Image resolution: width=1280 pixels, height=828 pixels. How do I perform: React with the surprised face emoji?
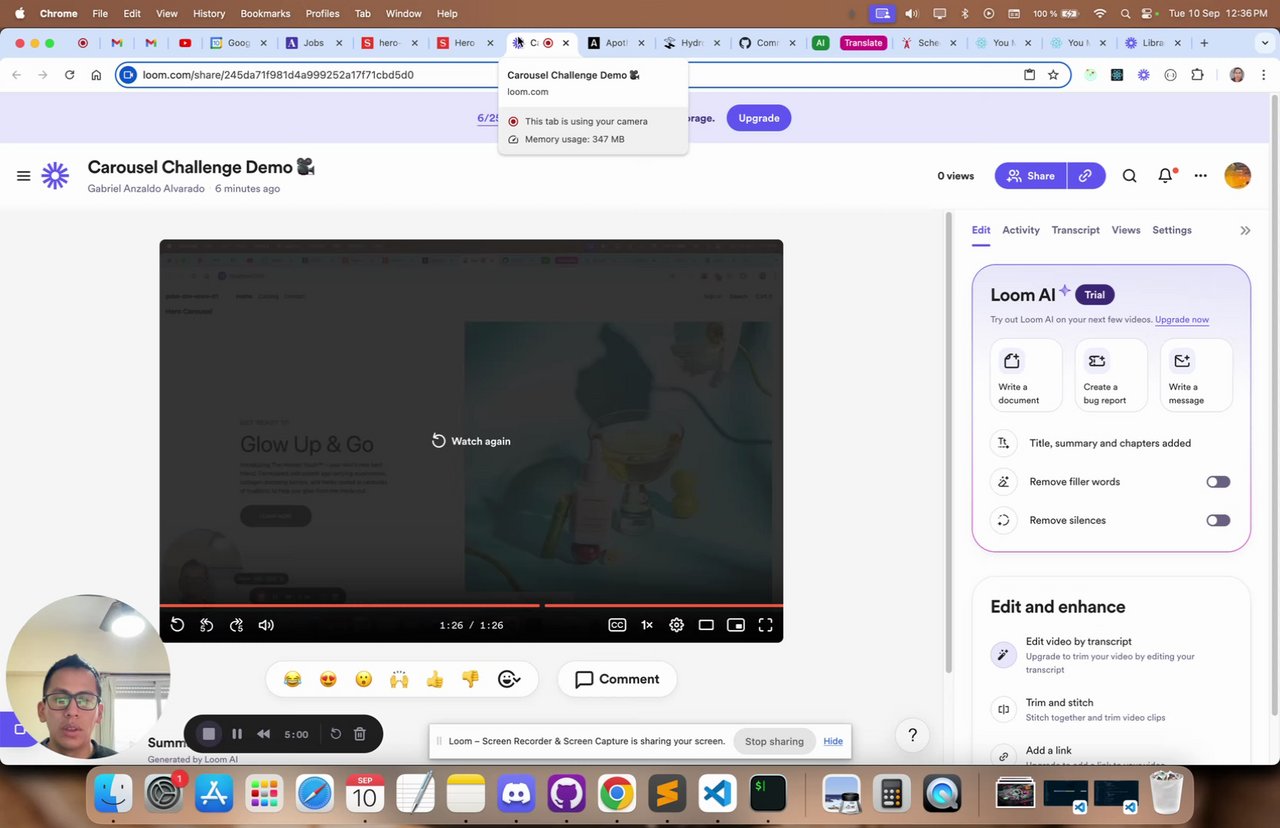point(364,679)
